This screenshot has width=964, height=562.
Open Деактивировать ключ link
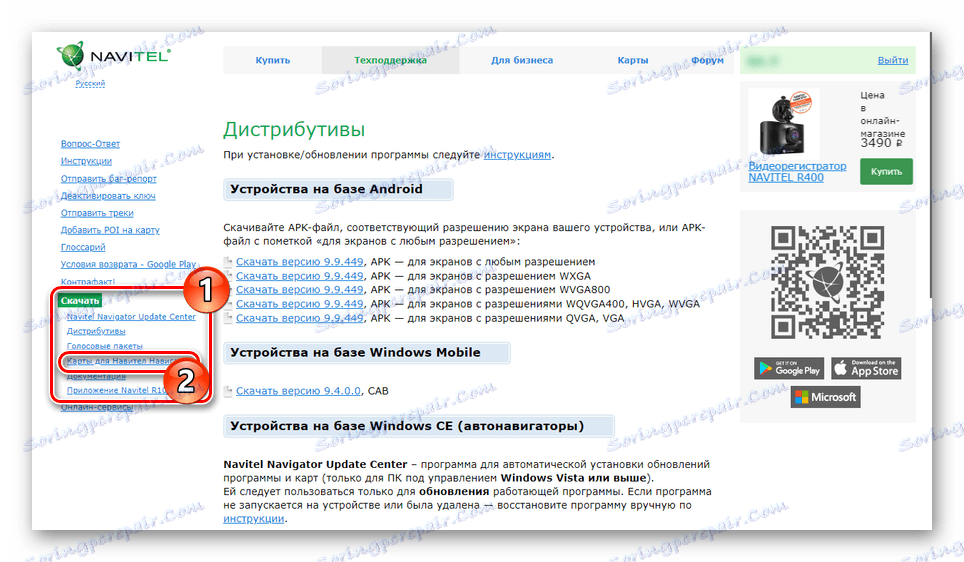point(108,196)
